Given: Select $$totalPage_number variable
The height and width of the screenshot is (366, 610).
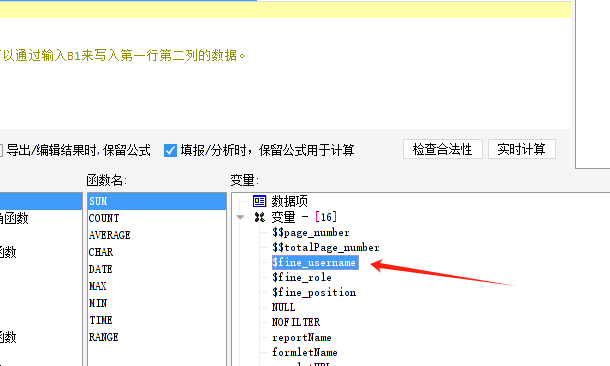Looking at the screenshot, I should pos(326,247).
